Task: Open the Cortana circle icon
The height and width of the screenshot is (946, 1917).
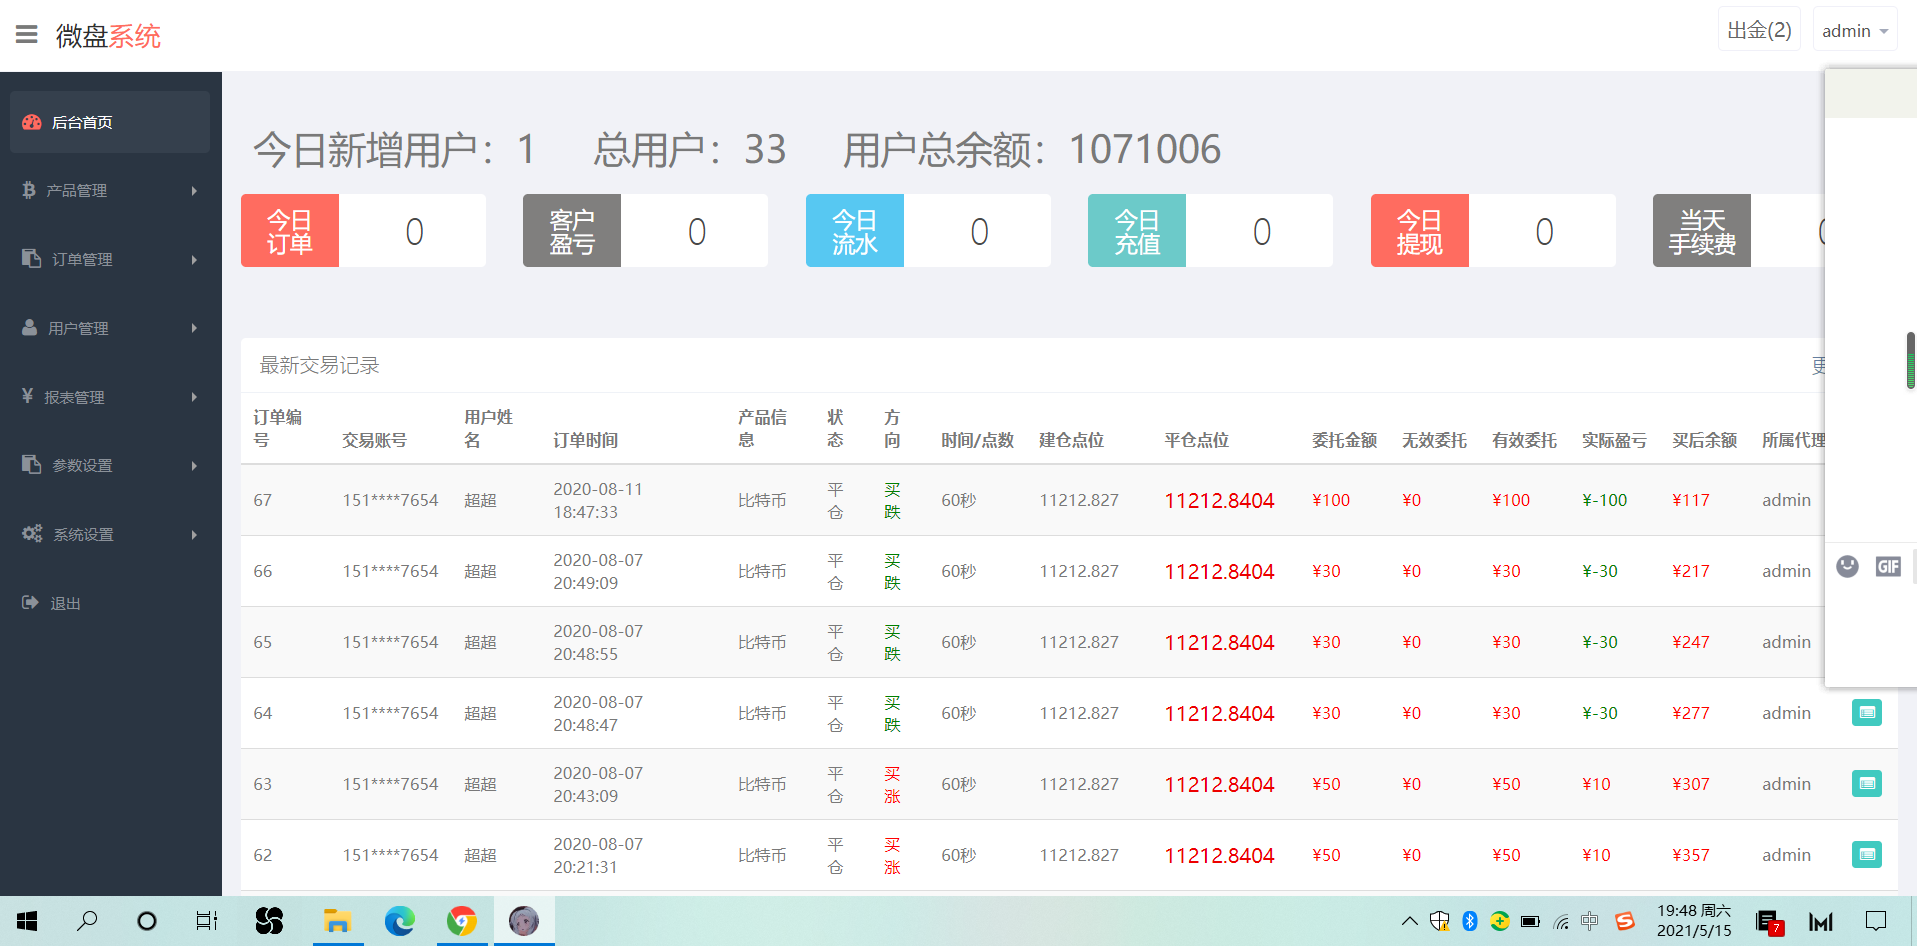Action: pyautogui.click(x=147, y=921)
